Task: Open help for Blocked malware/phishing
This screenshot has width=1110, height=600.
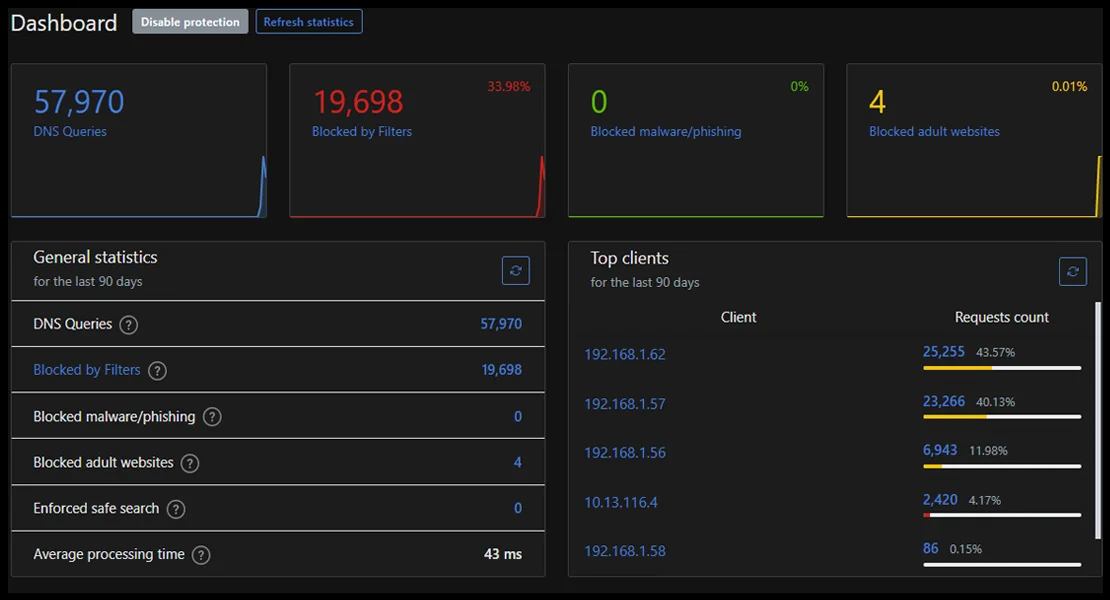Action: [x=211, y=416]
